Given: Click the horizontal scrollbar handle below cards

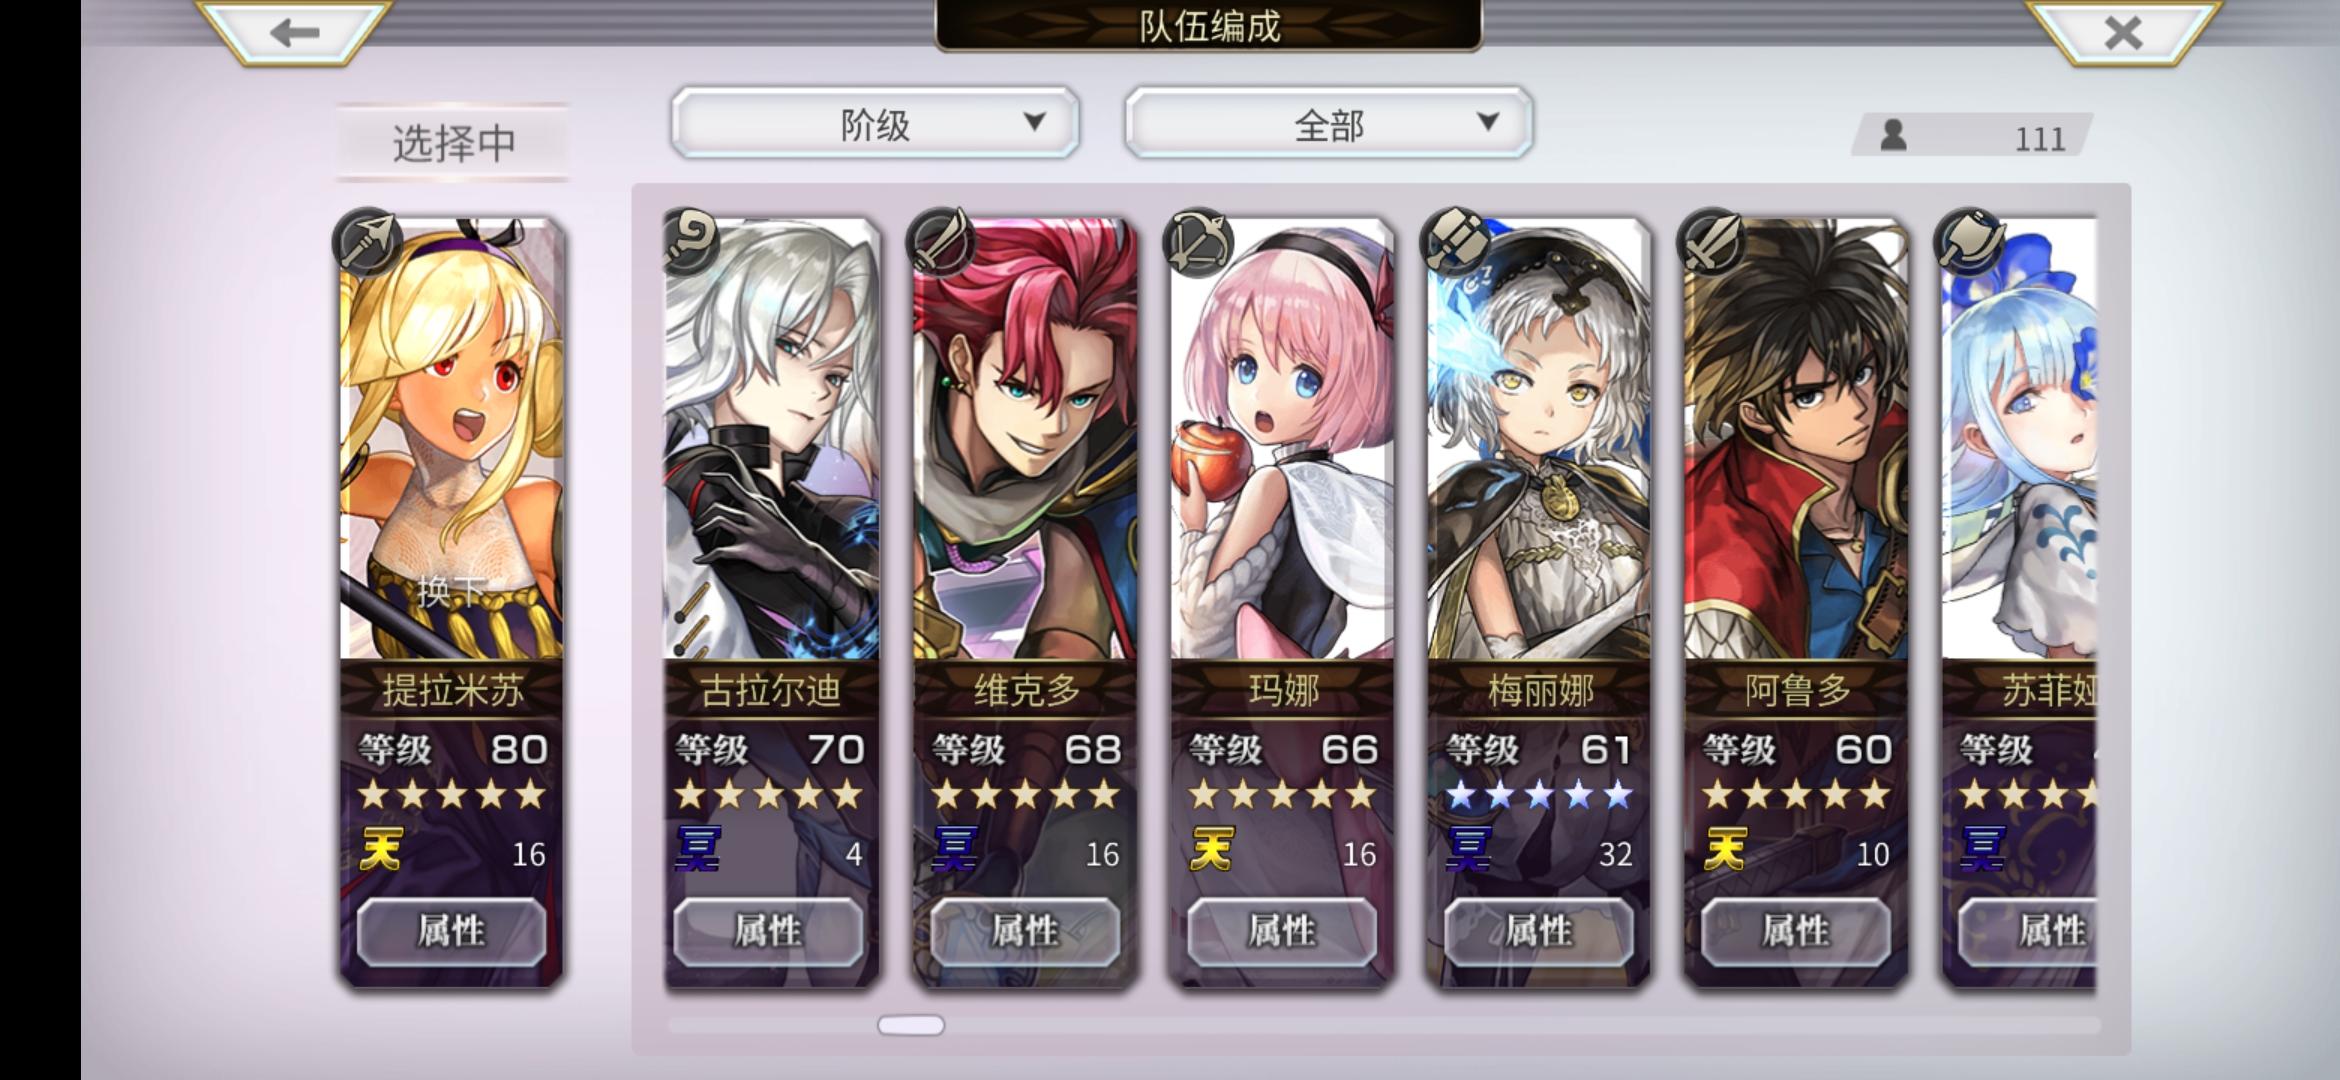Looking at the screenshot, I should tap(911, 1025).
